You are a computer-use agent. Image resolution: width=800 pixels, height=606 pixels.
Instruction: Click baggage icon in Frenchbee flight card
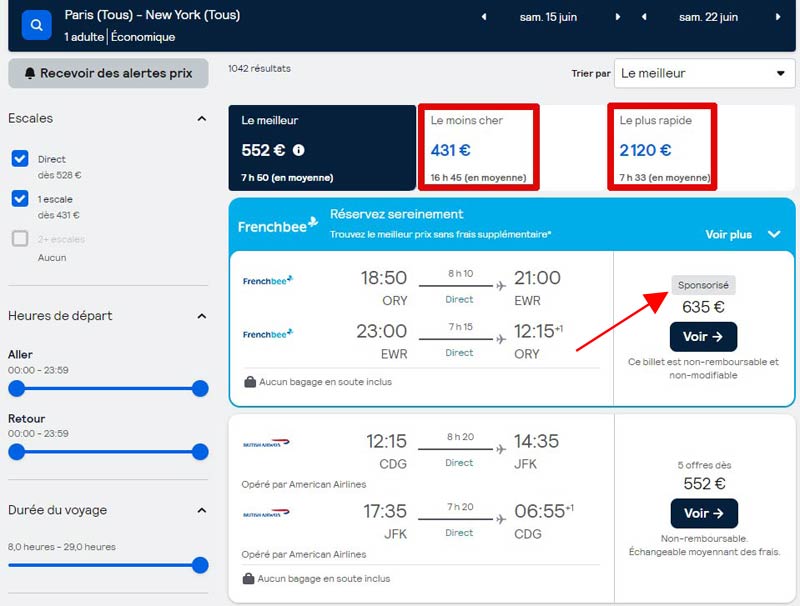pos(250,382)
